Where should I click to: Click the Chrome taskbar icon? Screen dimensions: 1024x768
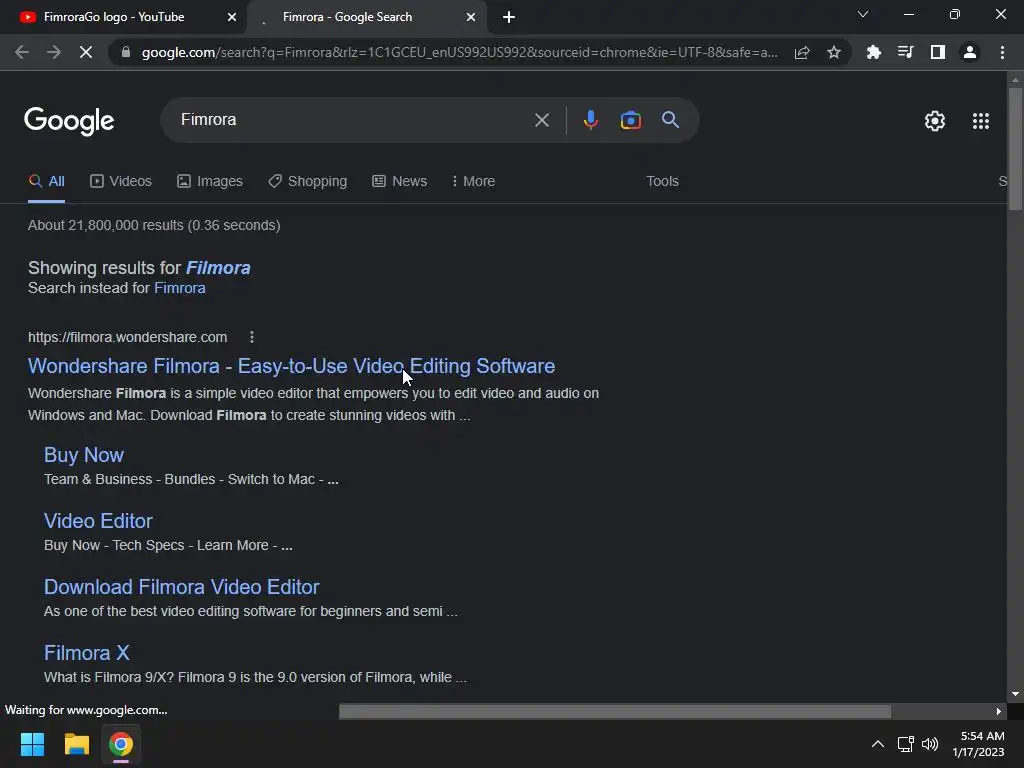(x=121, y=744)
